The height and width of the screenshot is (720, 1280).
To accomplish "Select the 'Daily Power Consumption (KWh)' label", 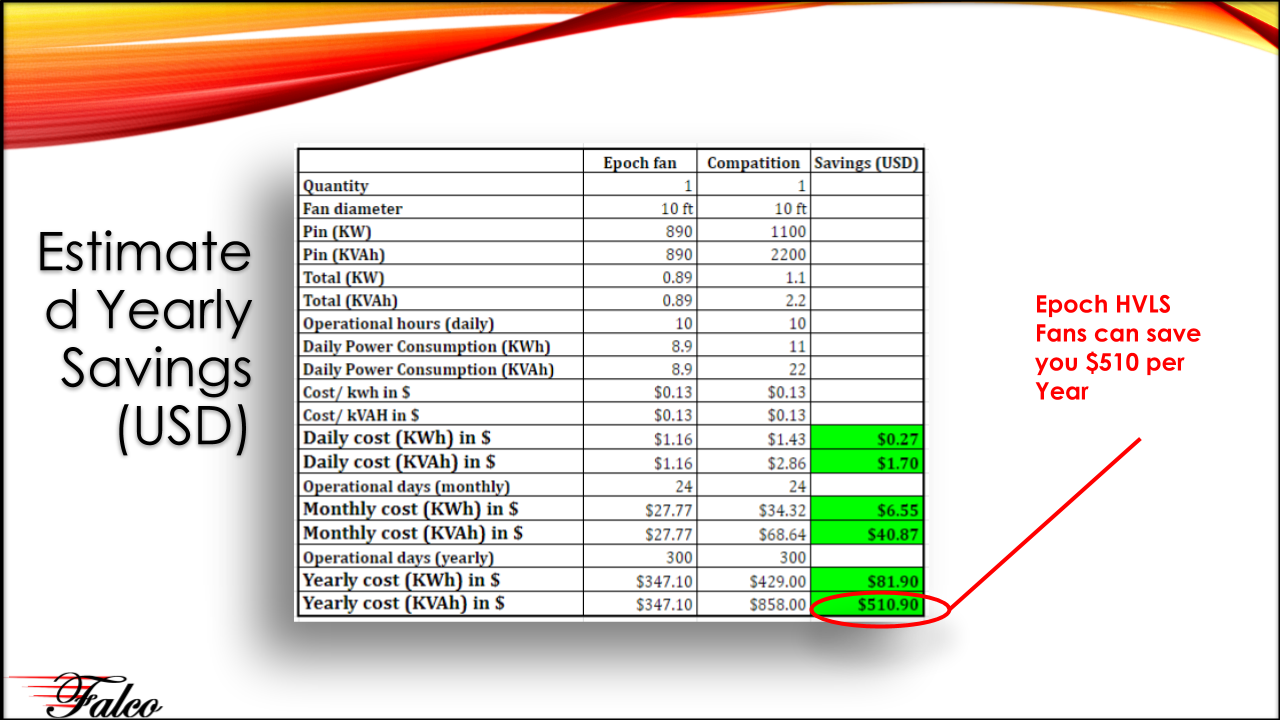I will click(x=426, y=347).
